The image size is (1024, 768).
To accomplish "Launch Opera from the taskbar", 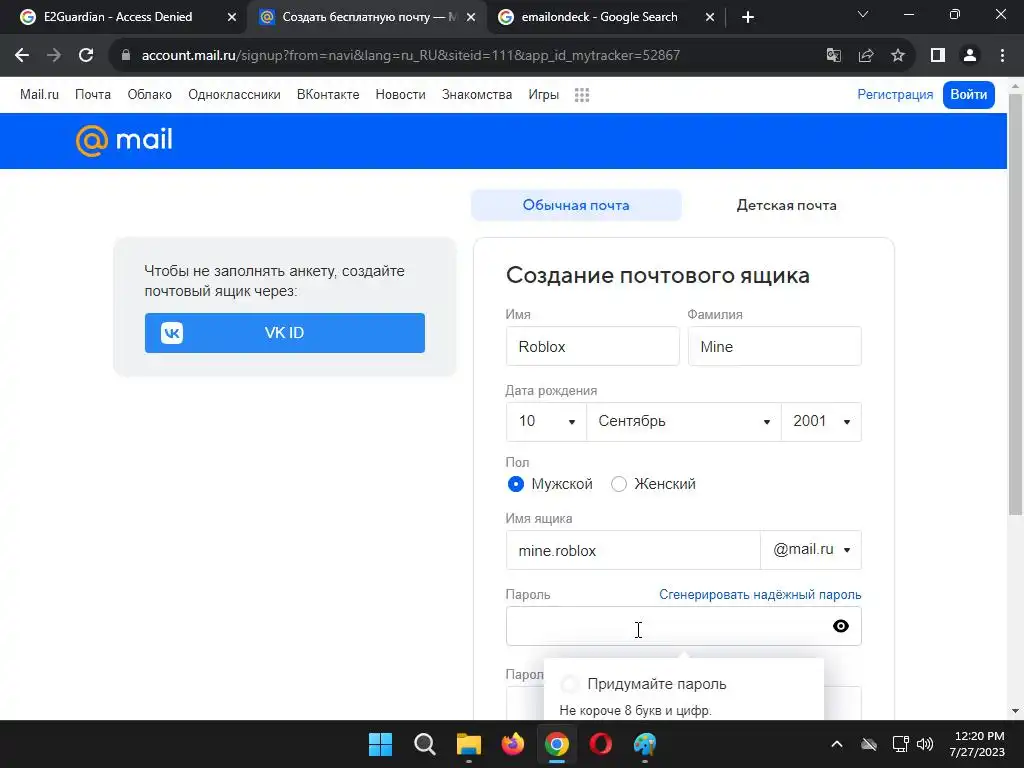I will pyautogui.click(x=601, y=744).
